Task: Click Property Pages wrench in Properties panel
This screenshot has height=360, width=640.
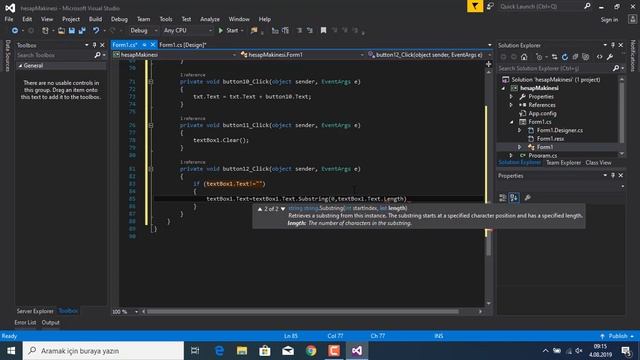Action: 527,198
